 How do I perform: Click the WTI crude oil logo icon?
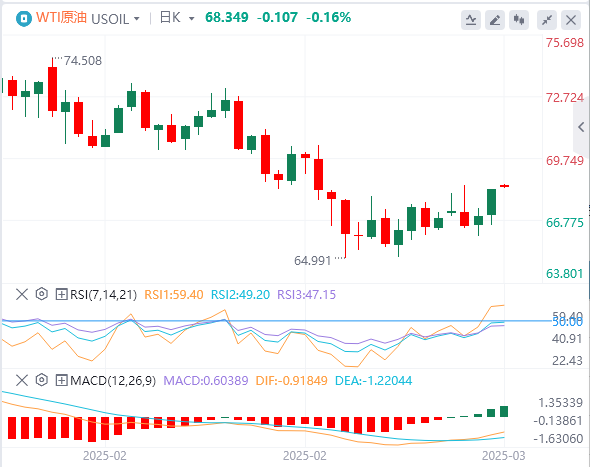[x=24, y=18]
